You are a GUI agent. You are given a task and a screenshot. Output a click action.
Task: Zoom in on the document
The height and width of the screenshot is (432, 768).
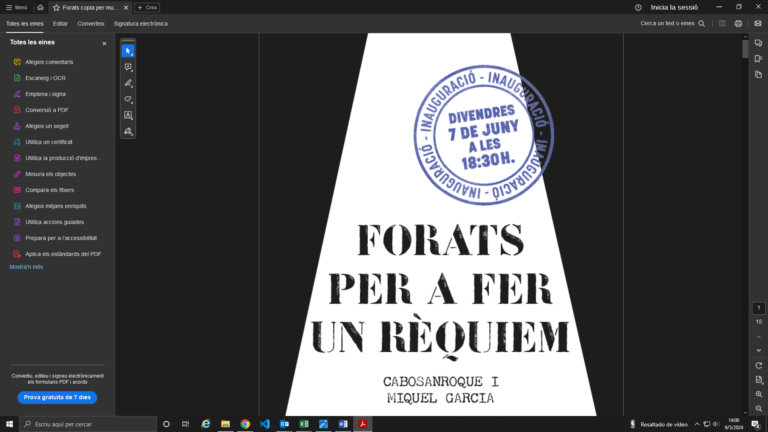click(759, 394)
